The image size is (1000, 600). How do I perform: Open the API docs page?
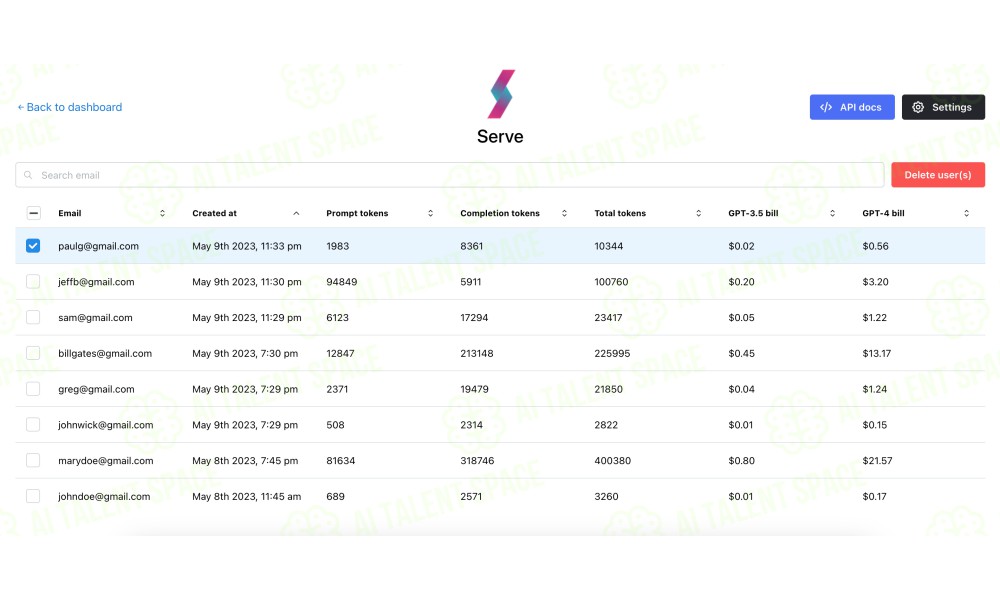(x=852, y=107)
